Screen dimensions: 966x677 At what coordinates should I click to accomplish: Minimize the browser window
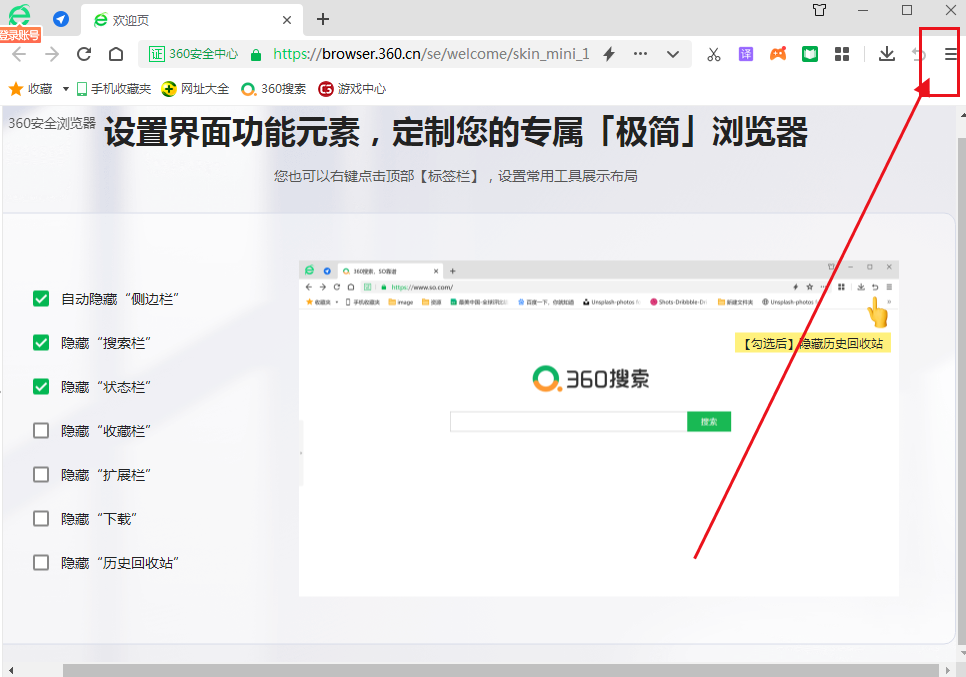[863, 10]
